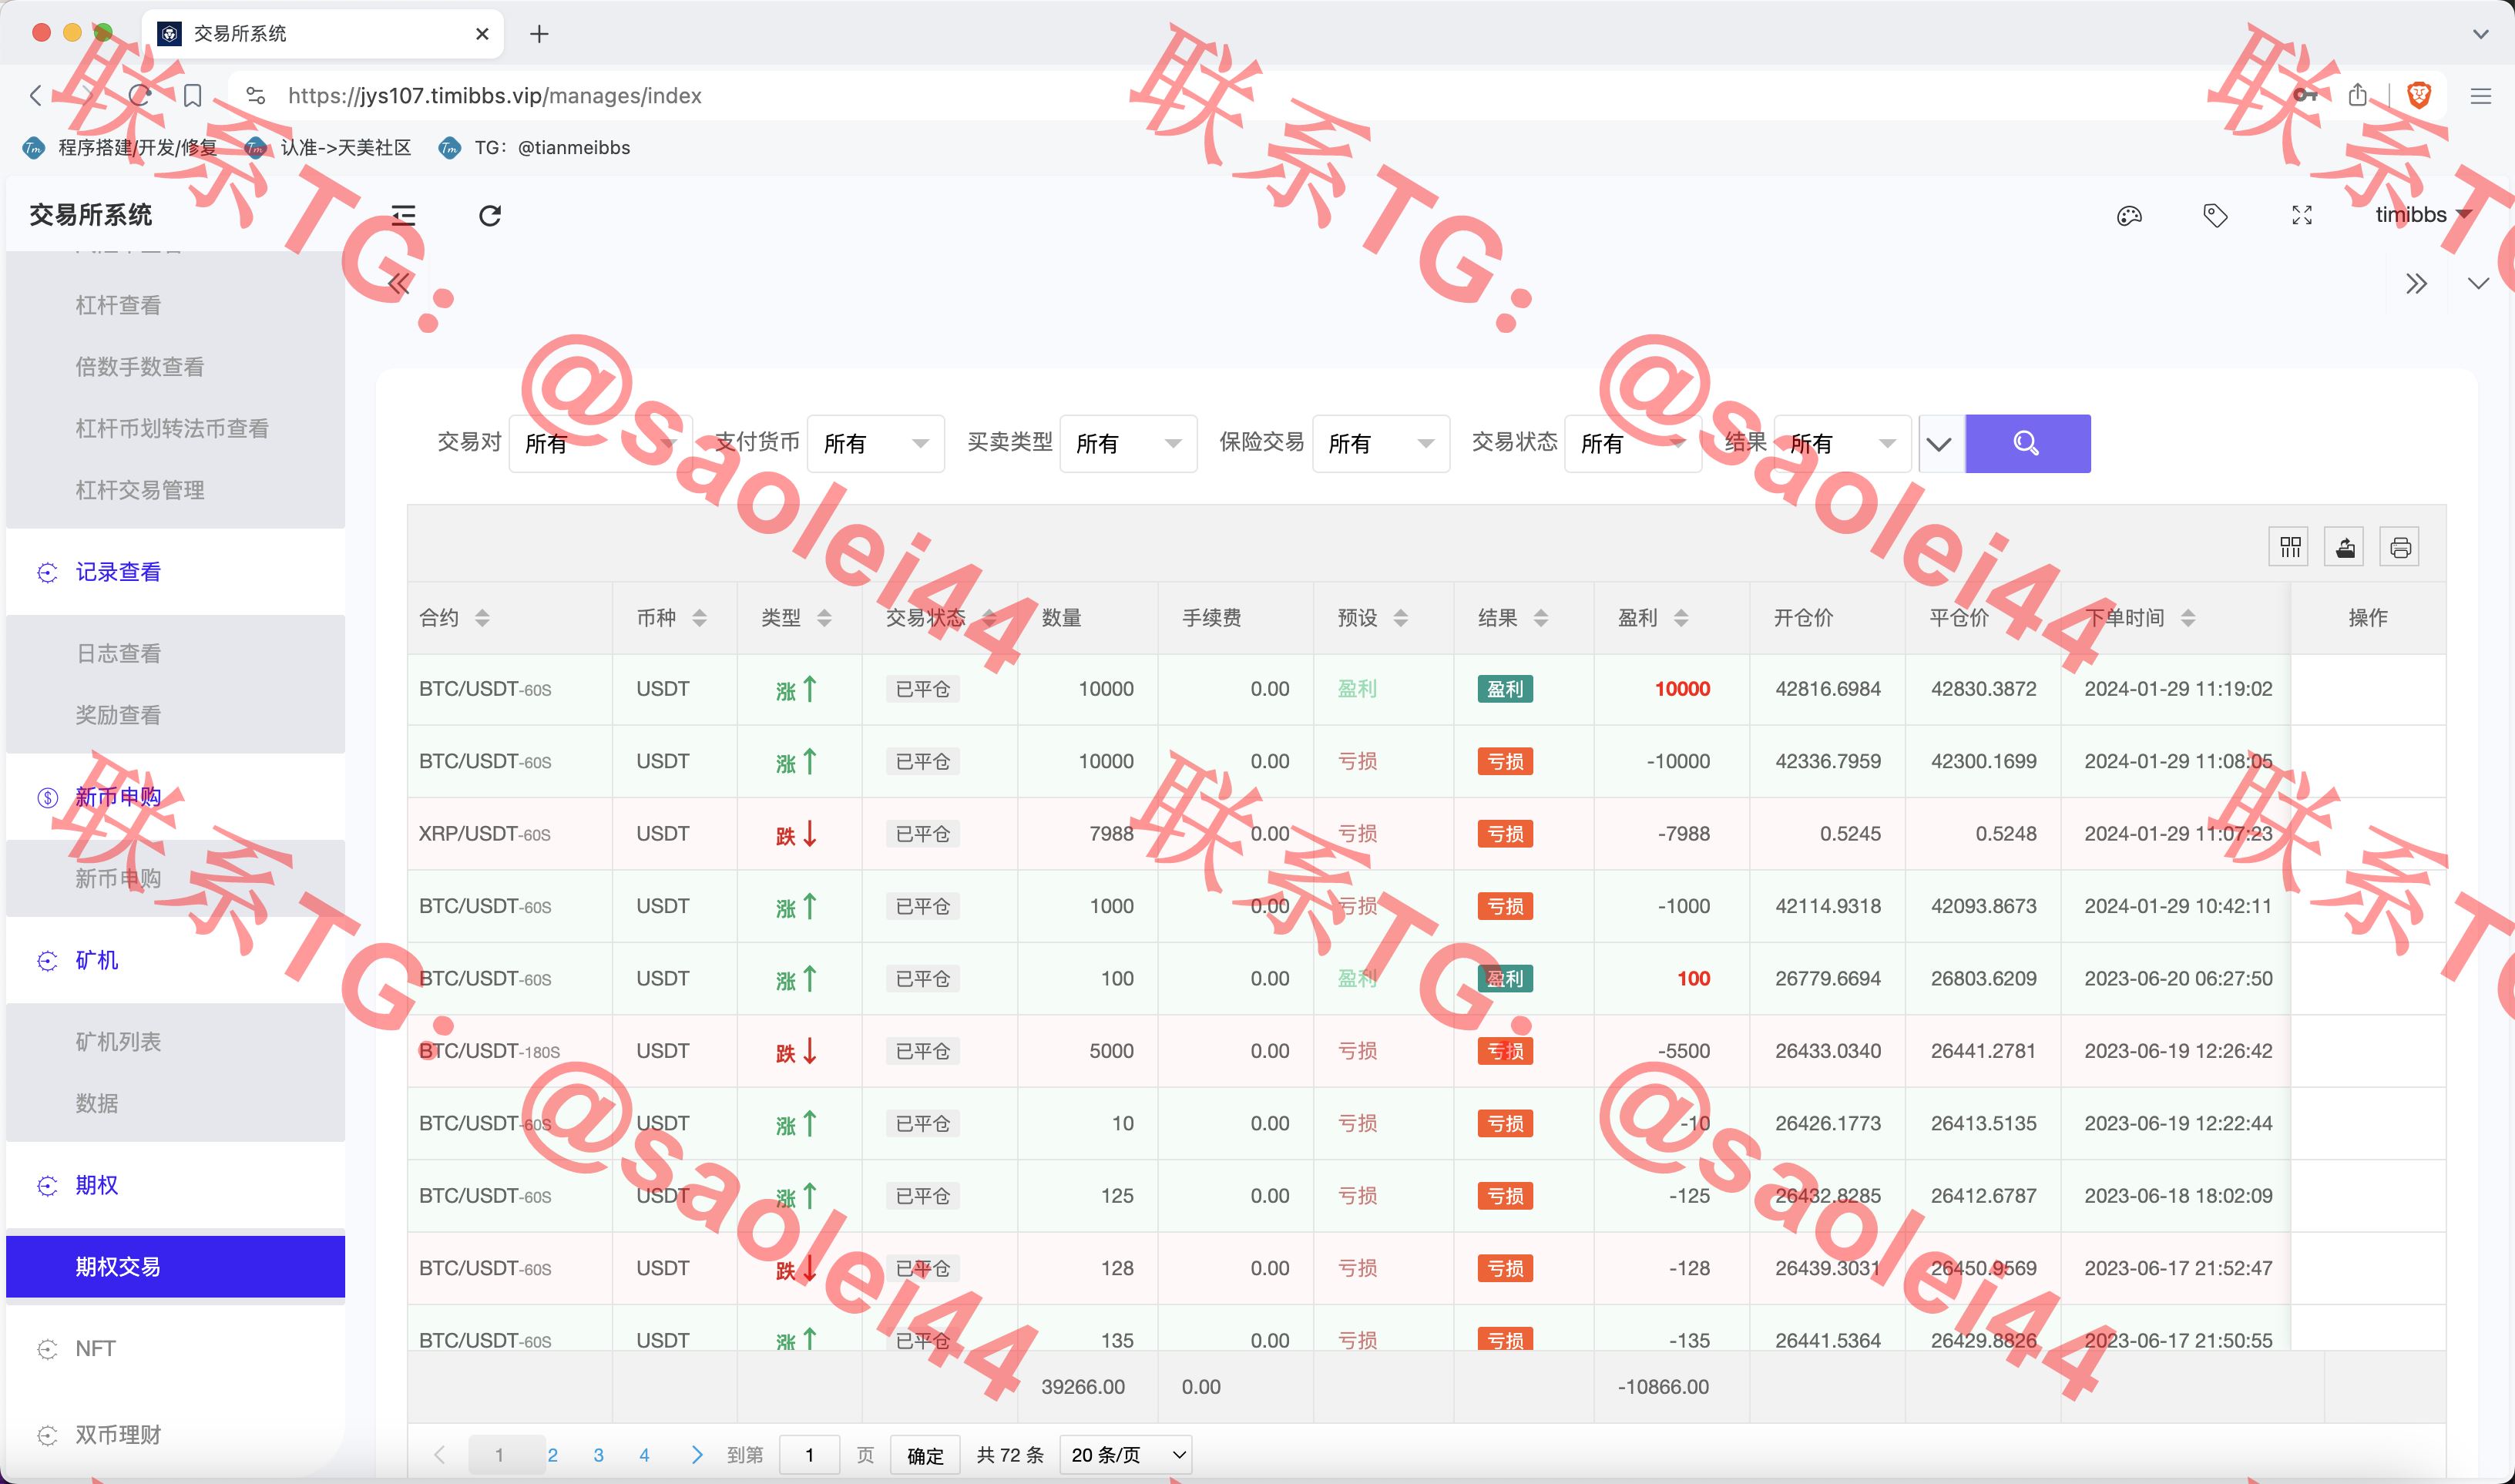
Task: Open TG: @tianmeibbs bookmark
Action: pos(535,148)
